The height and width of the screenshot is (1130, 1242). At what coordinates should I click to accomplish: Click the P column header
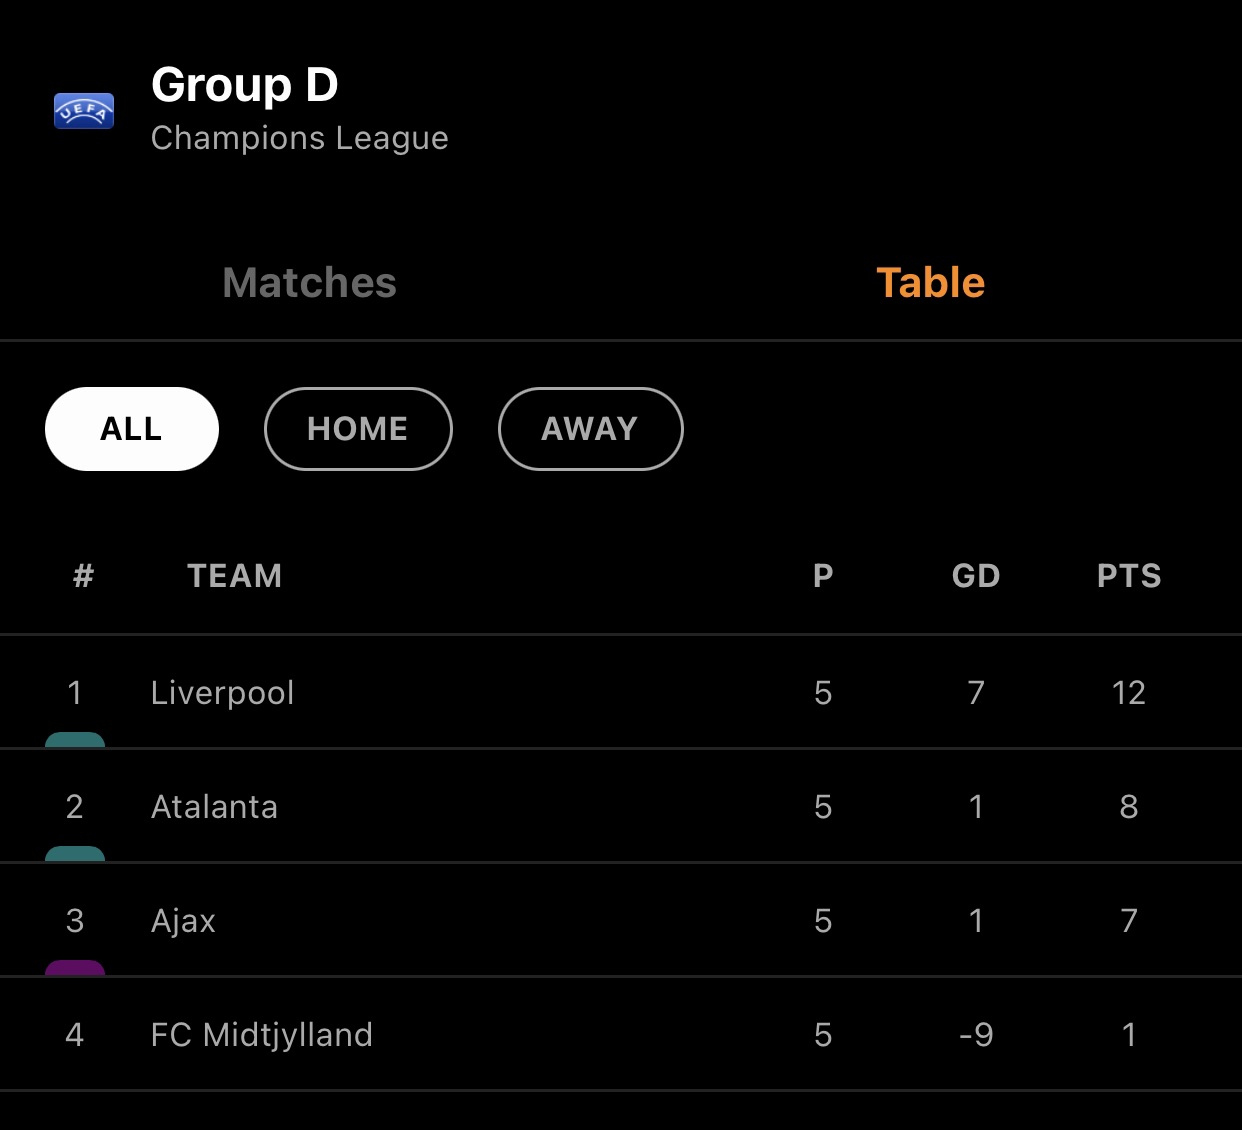tap(823, 576)
